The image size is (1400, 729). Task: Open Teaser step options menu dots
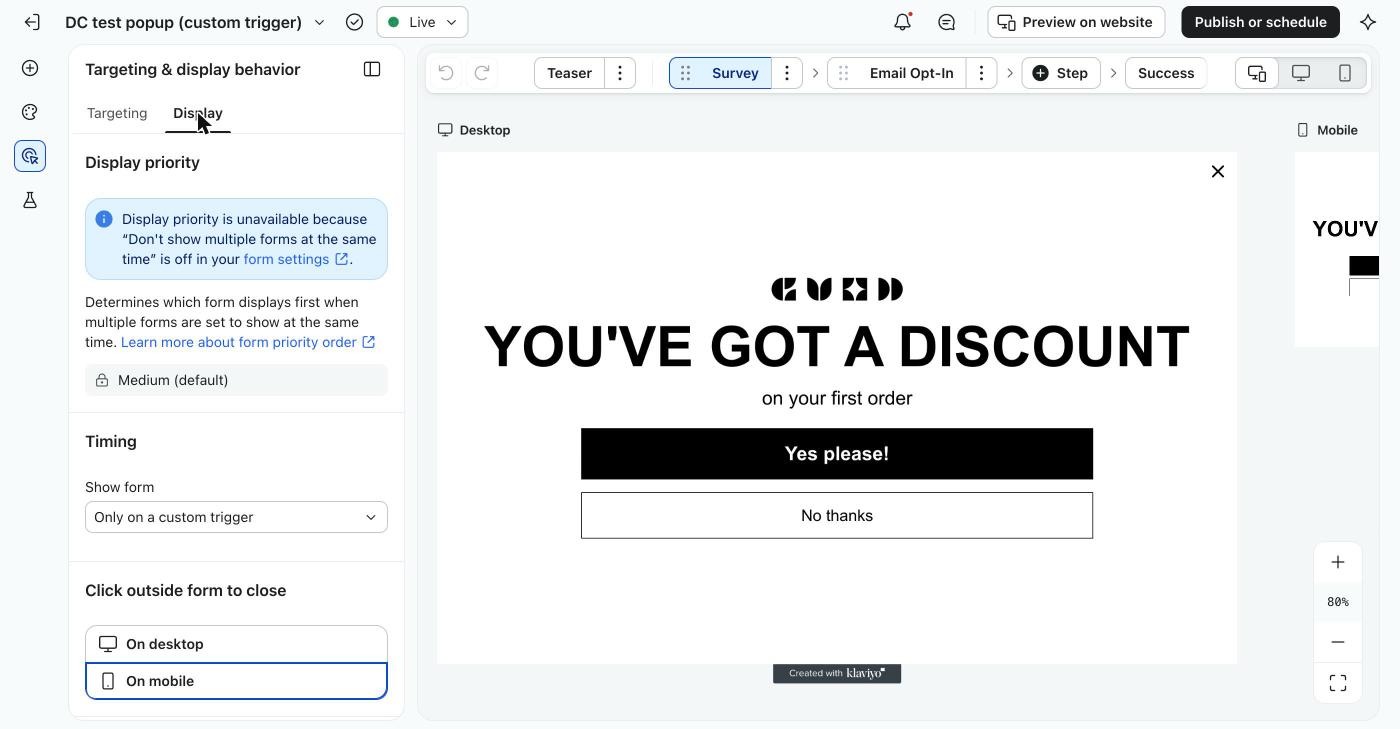[620, 73]
